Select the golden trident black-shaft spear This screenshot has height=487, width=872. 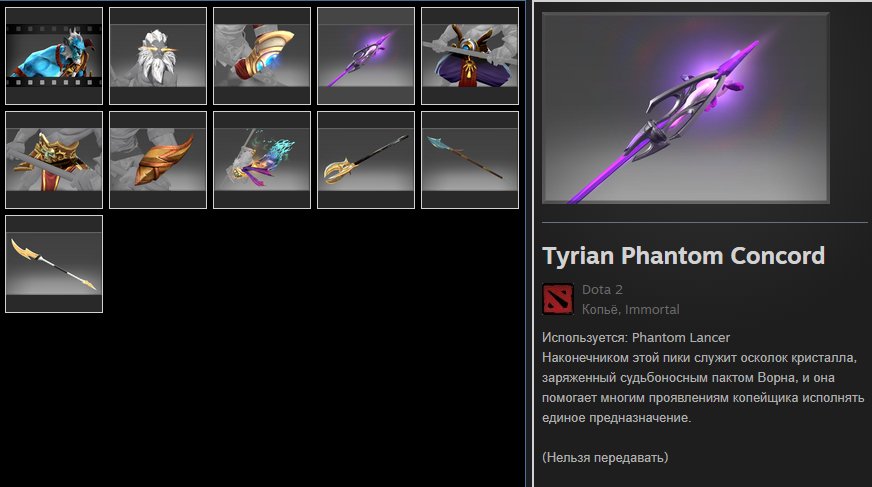(x=366, y=160)
